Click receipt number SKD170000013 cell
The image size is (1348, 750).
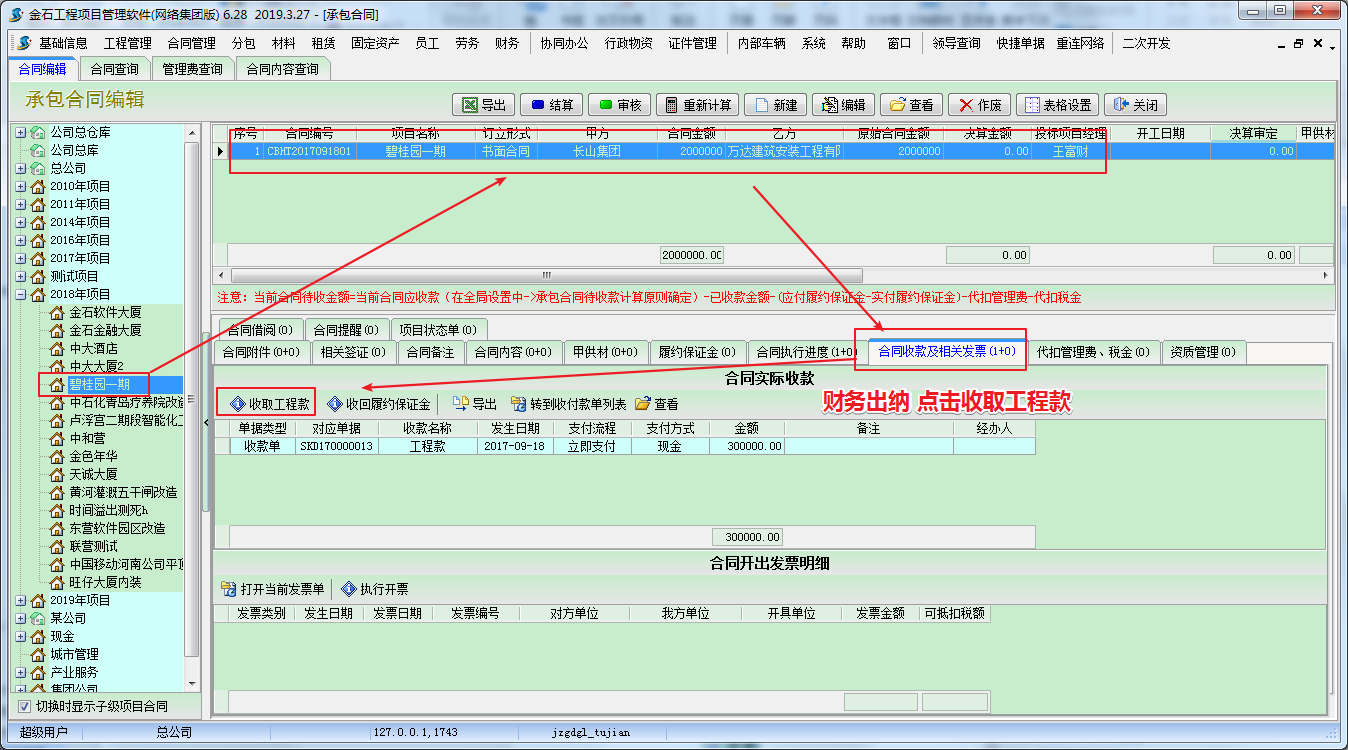coord(337,446)
